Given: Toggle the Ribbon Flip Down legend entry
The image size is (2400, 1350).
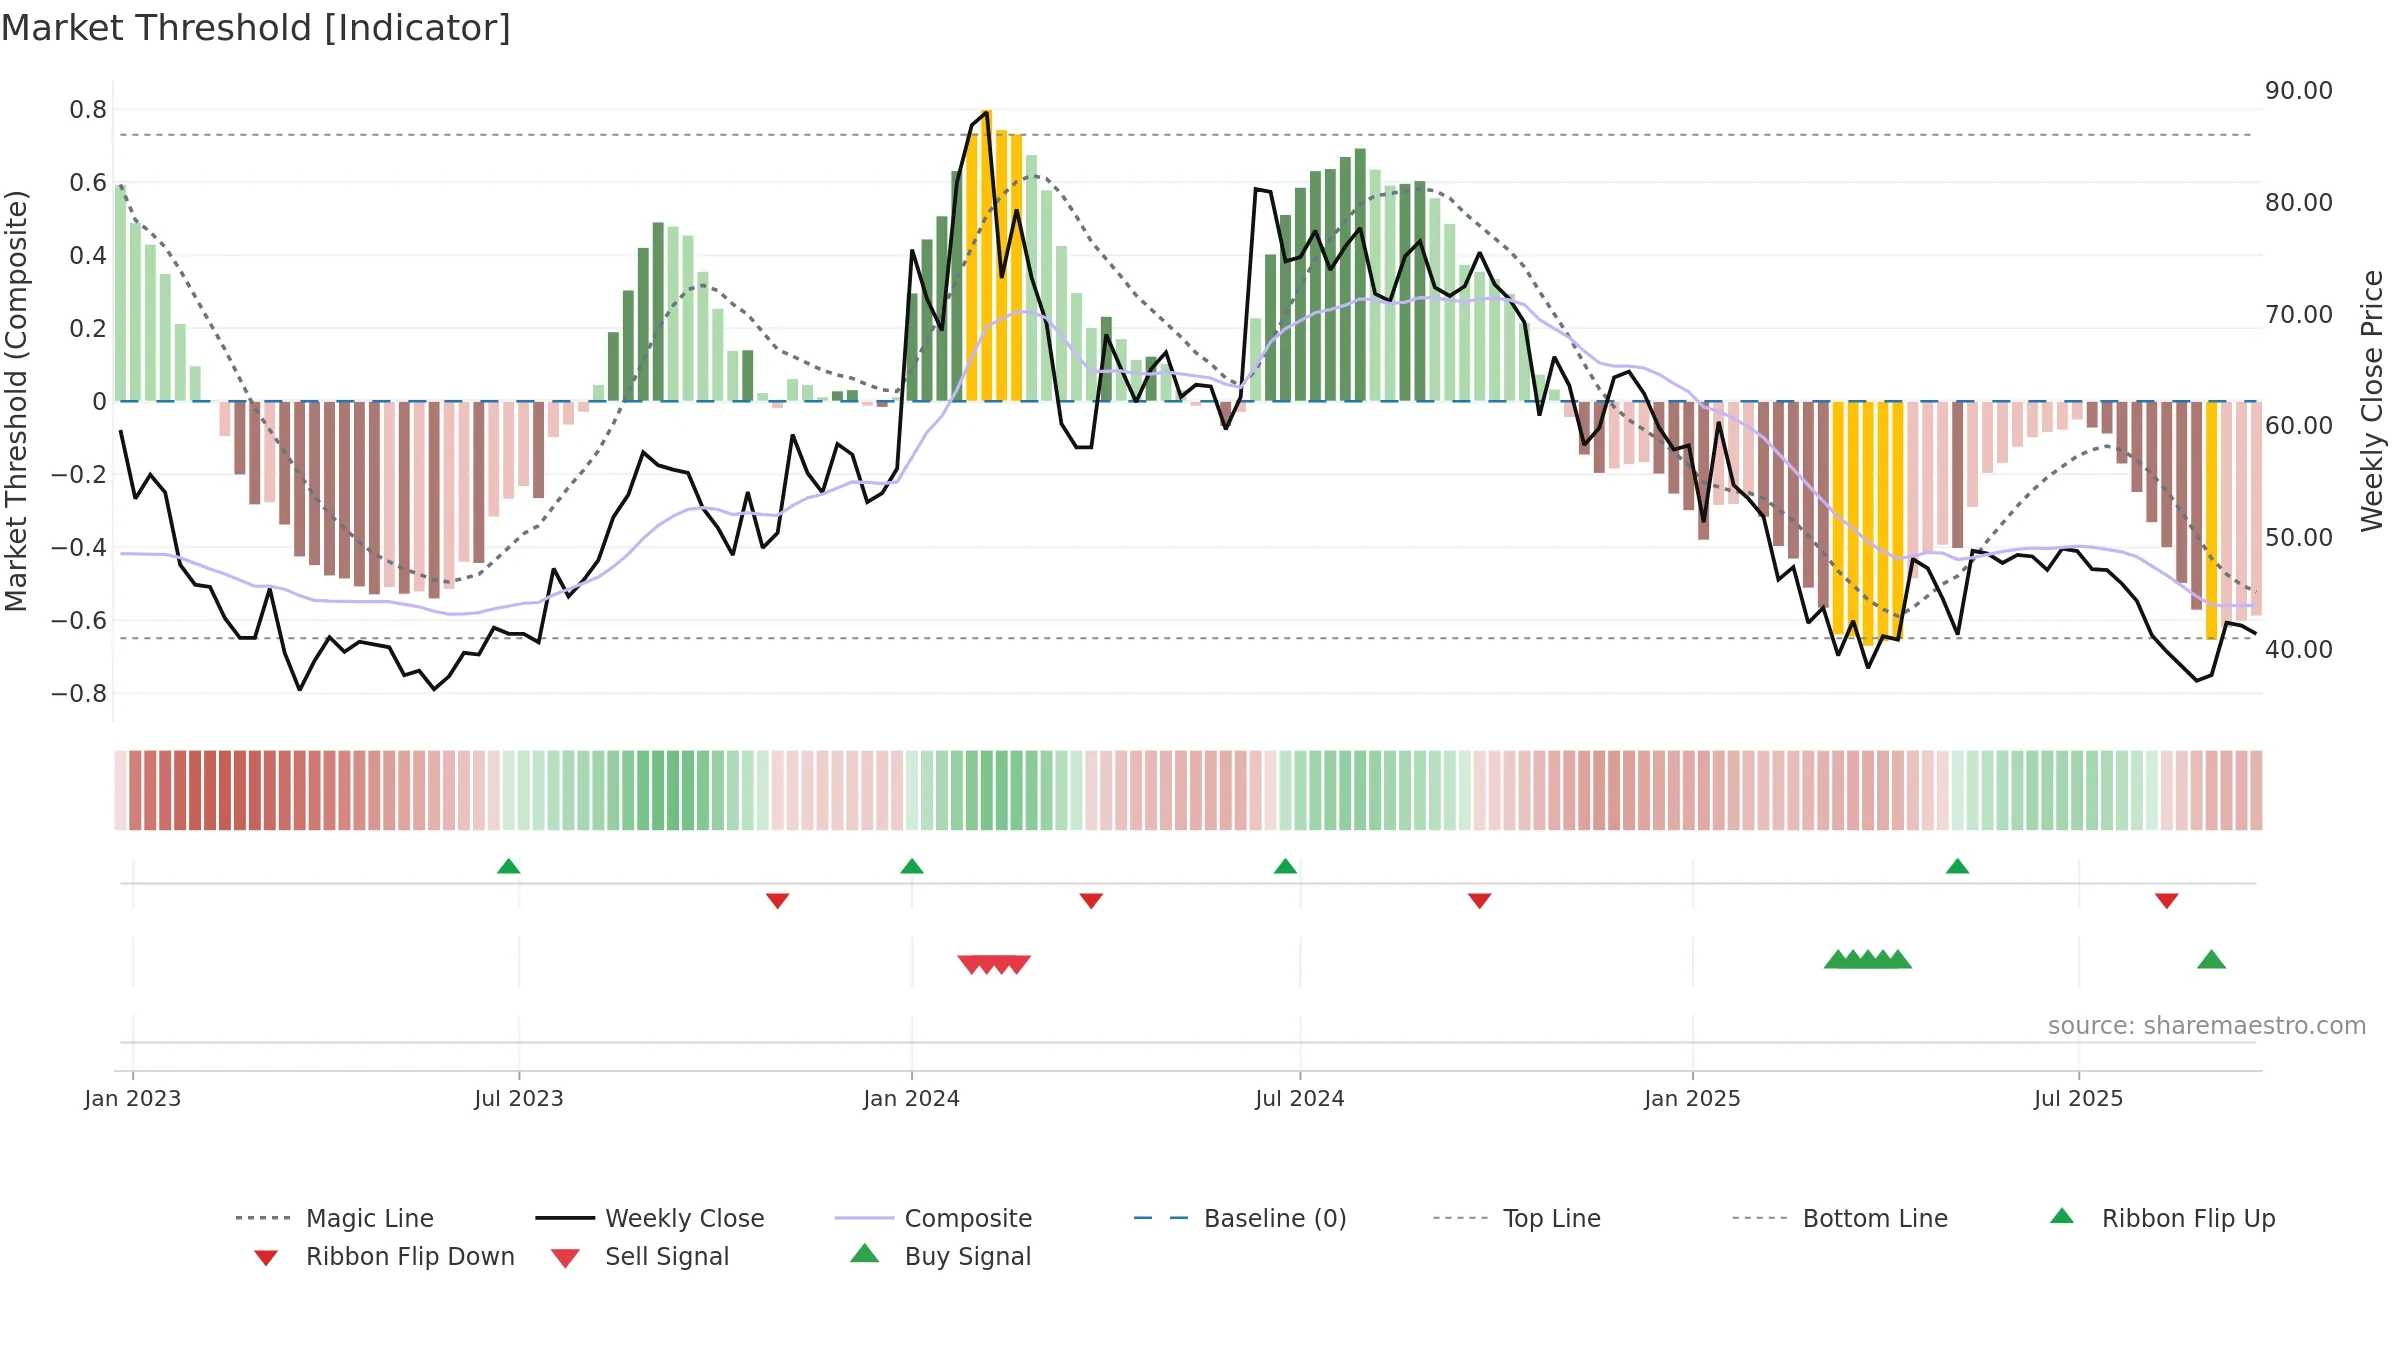Looking at the screenshot, I should point(383,1256).
